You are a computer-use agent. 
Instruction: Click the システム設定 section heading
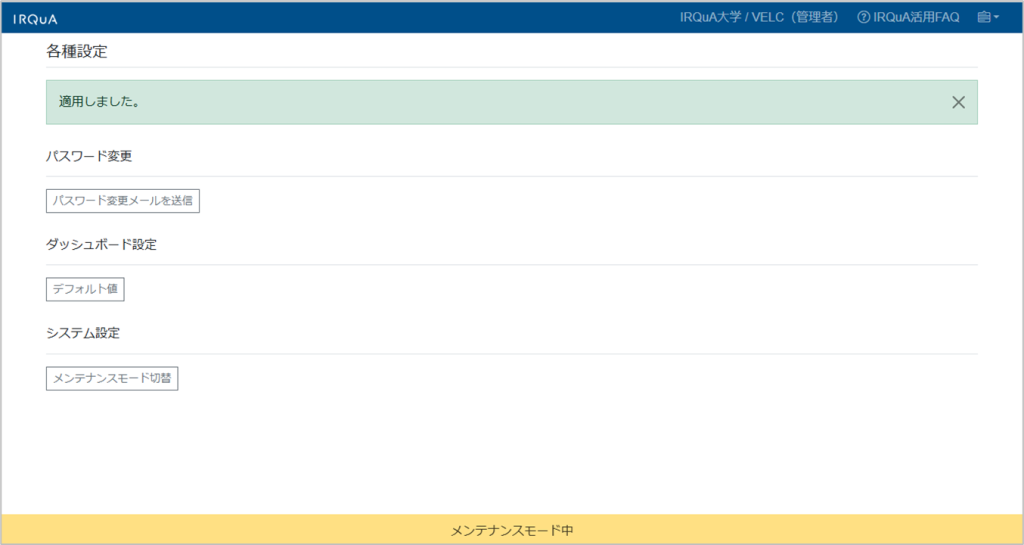click(x=90, y=332)
